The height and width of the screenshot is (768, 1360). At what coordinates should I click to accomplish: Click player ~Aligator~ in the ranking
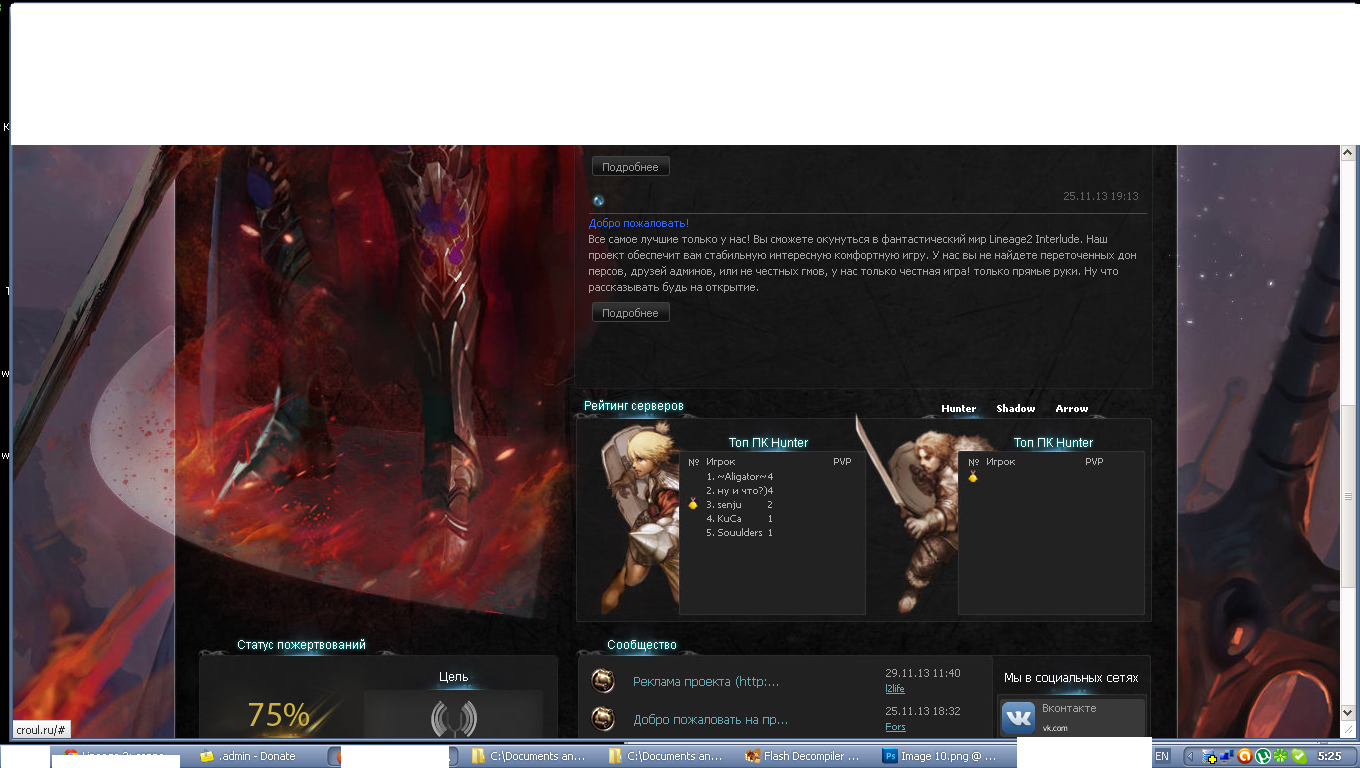coord(740,476)
